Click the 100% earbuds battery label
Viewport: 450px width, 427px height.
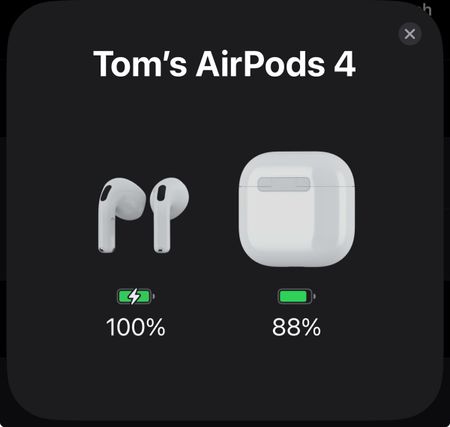[x=136, y=327]
